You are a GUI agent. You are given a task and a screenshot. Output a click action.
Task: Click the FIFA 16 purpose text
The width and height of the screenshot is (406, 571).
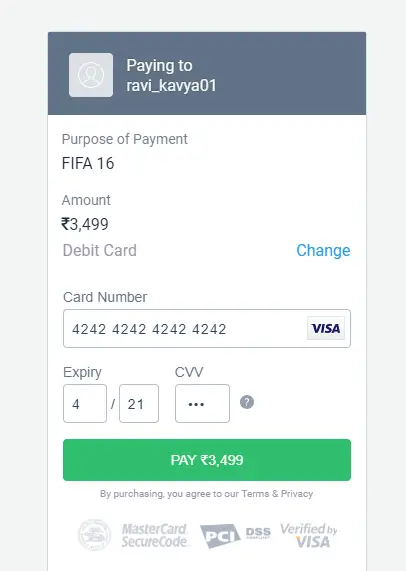tap(88, 163)
